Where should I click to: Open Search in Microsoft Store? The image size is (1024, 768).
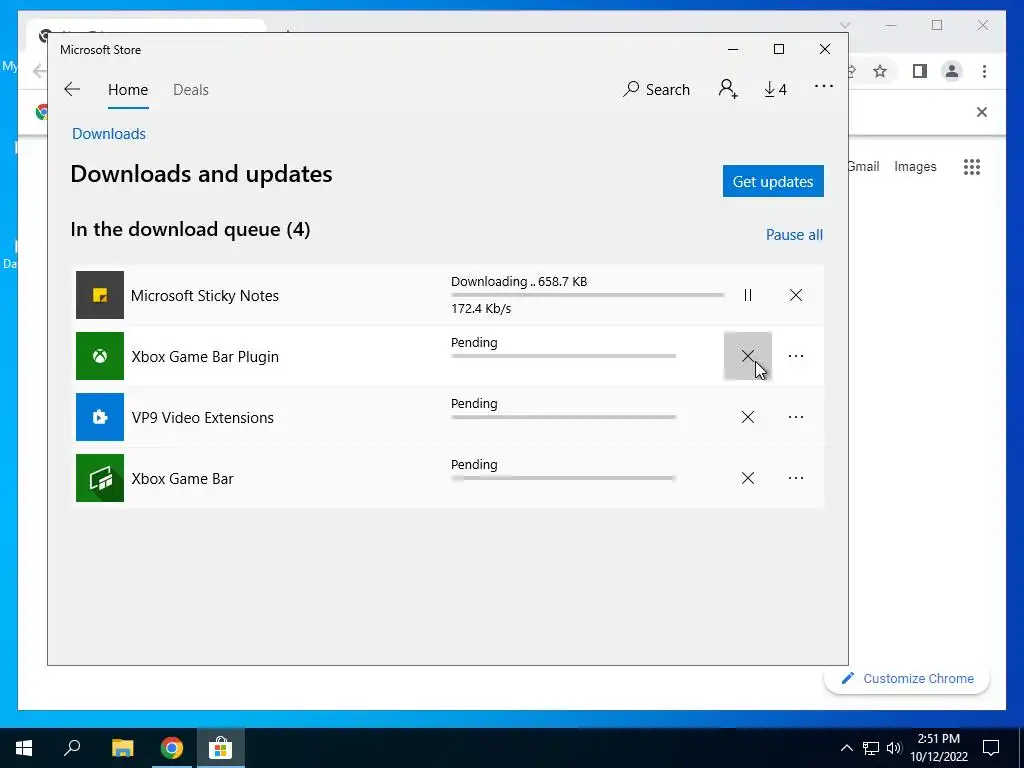(x=656, y=89)
